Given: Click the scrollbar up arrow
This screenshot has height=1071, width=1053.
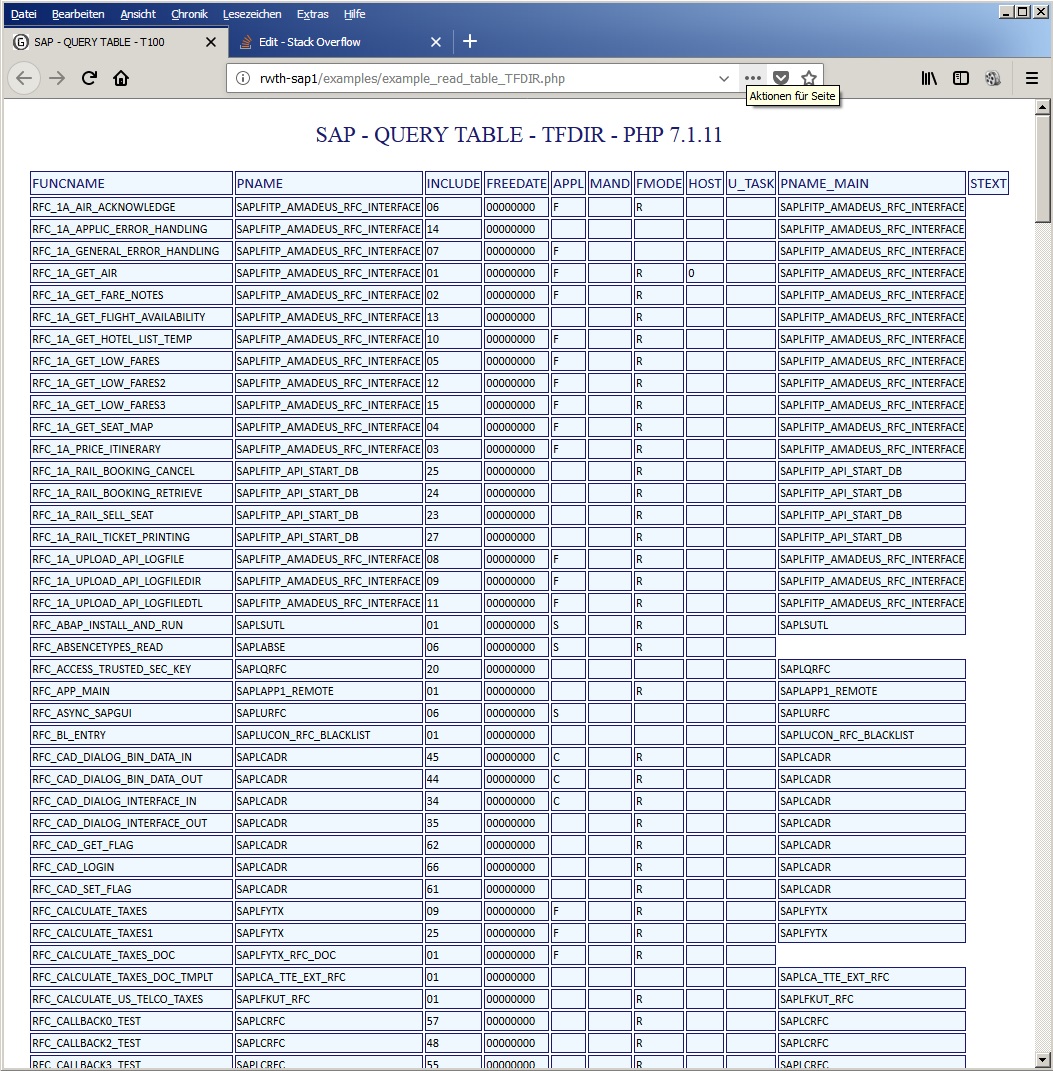Looking at the screenshot, I should [x=1043, y=107].
